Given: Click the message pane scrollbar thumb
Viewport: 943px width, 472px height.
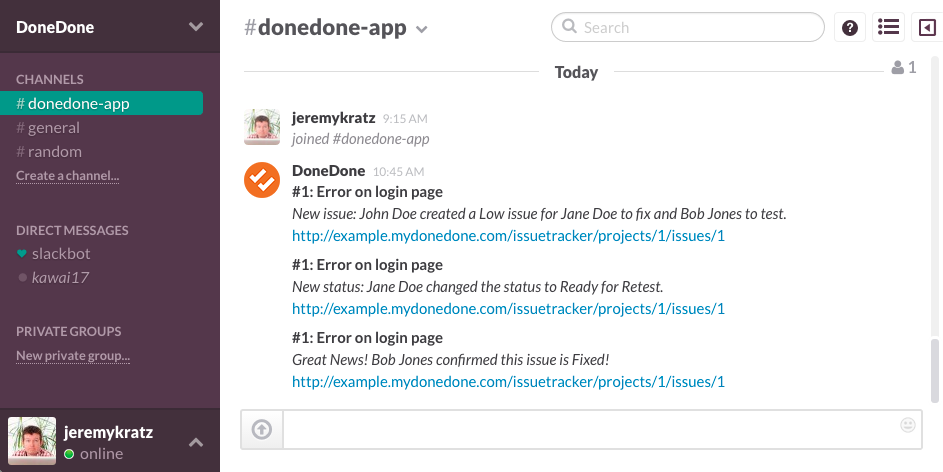Looking at the screenshot, I should pos(935,370).
